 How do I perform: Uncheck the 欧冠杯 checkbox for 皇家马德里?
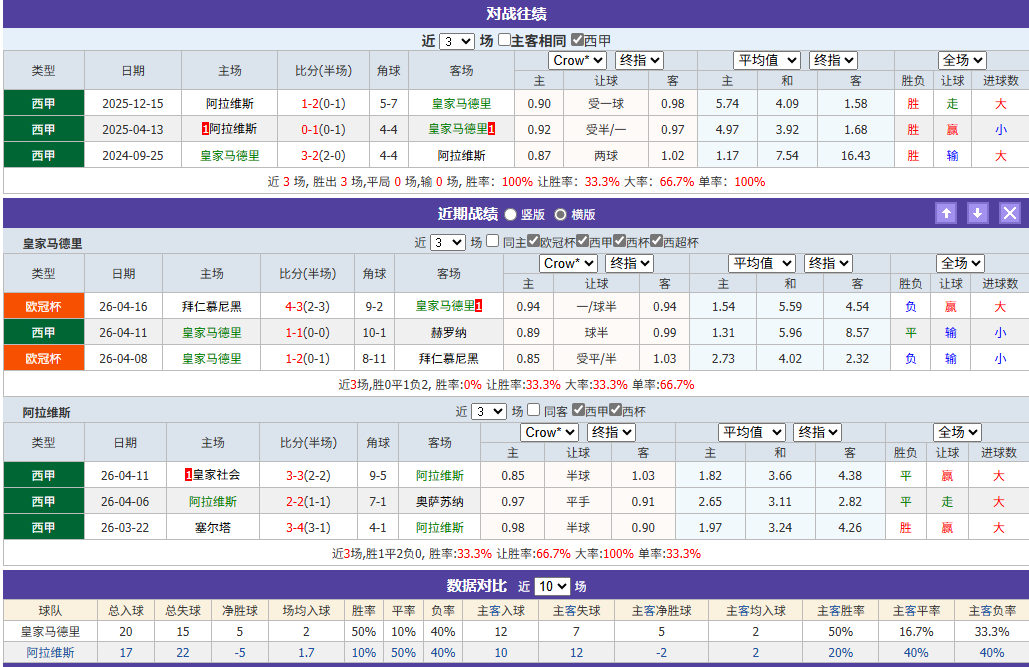[534, 240]
